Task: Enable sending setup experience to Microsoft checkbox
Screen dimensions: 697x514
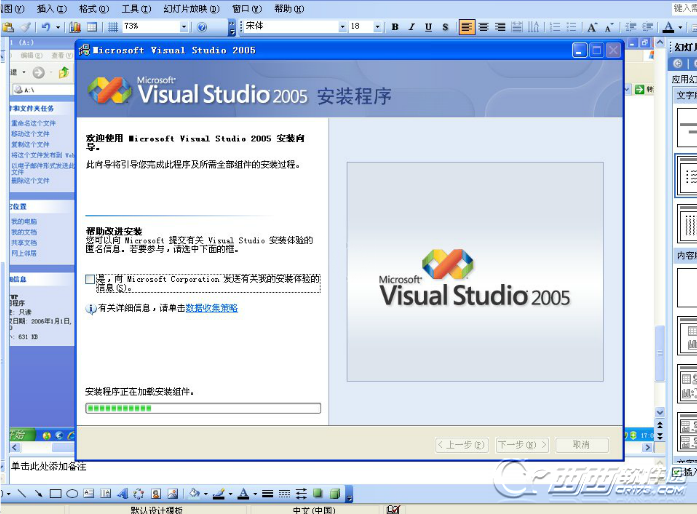Action: pos(91,280)
